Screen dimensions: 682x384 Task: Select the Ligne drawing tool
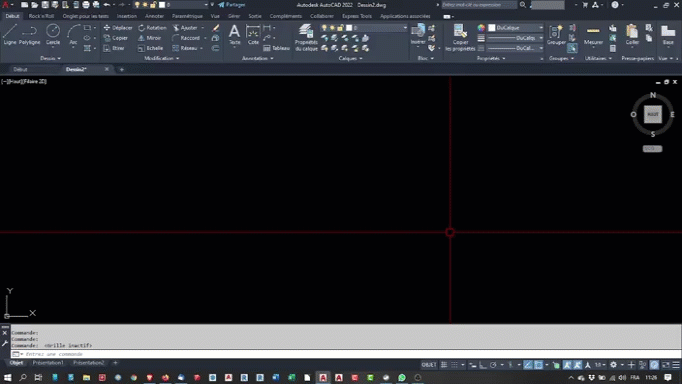(10, 35)
